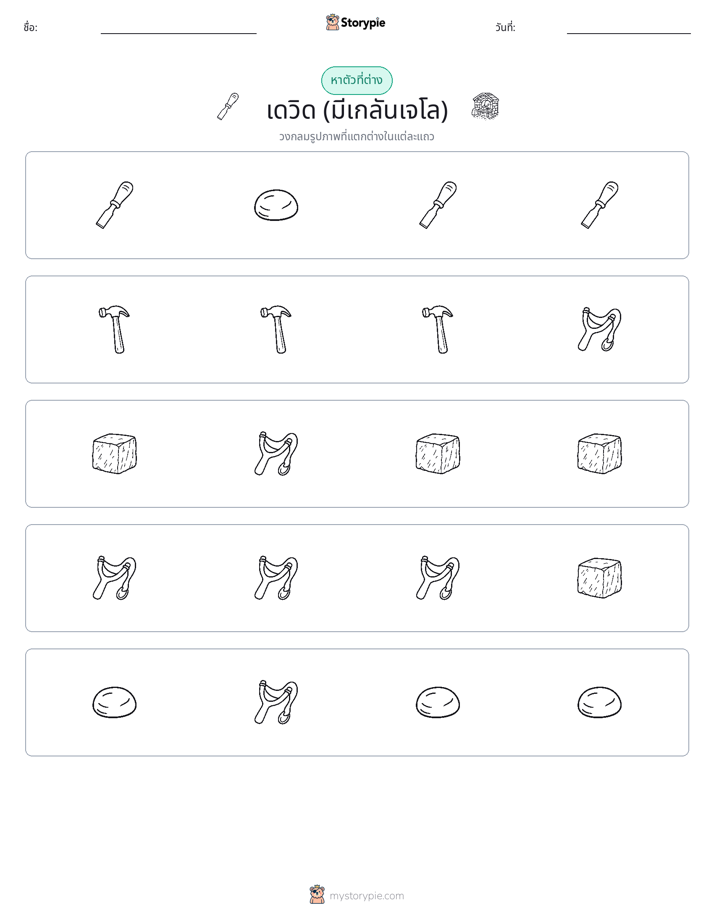Circle the slingshot in the hammer row

[x=600, y=329]
